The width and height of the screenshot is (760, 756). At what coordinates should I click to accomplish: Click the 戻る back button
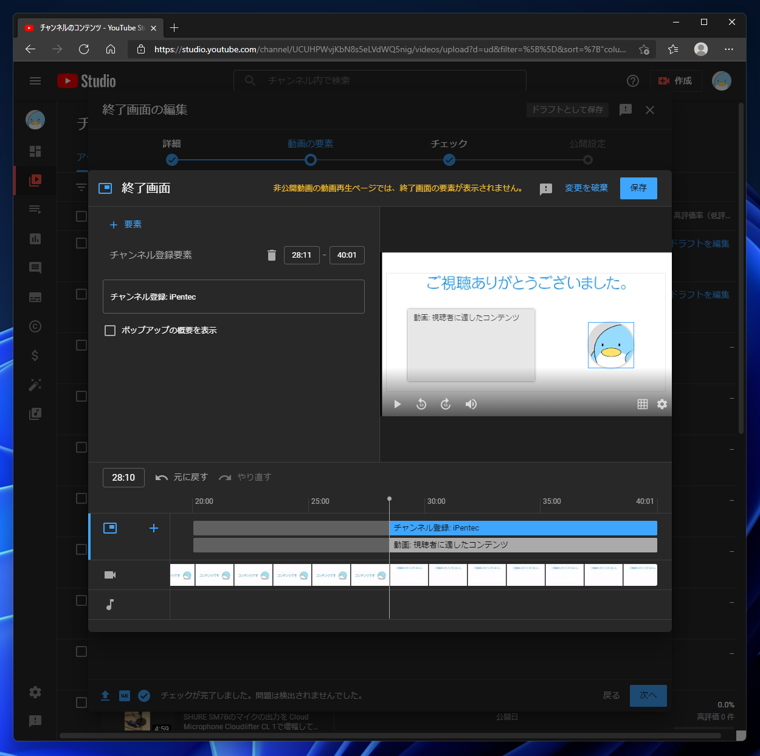coord(611,695)
